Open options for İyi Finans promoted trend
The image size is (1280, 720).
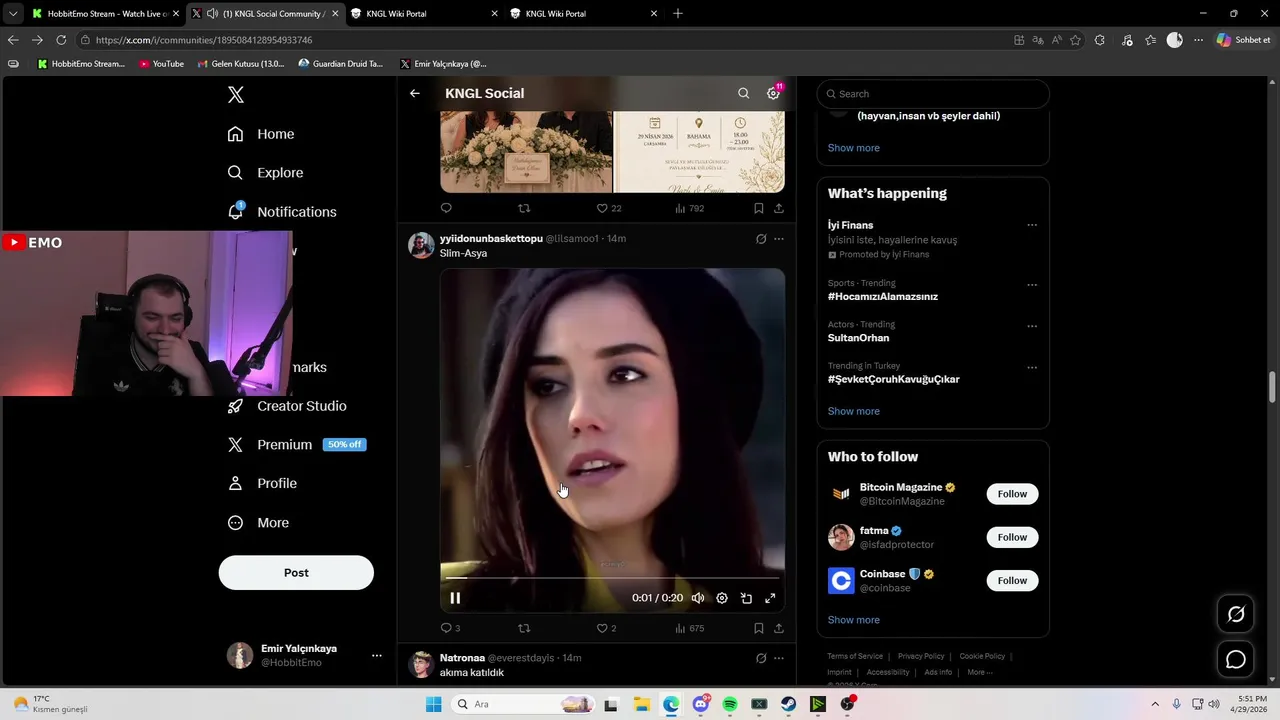pos(1032,225)
